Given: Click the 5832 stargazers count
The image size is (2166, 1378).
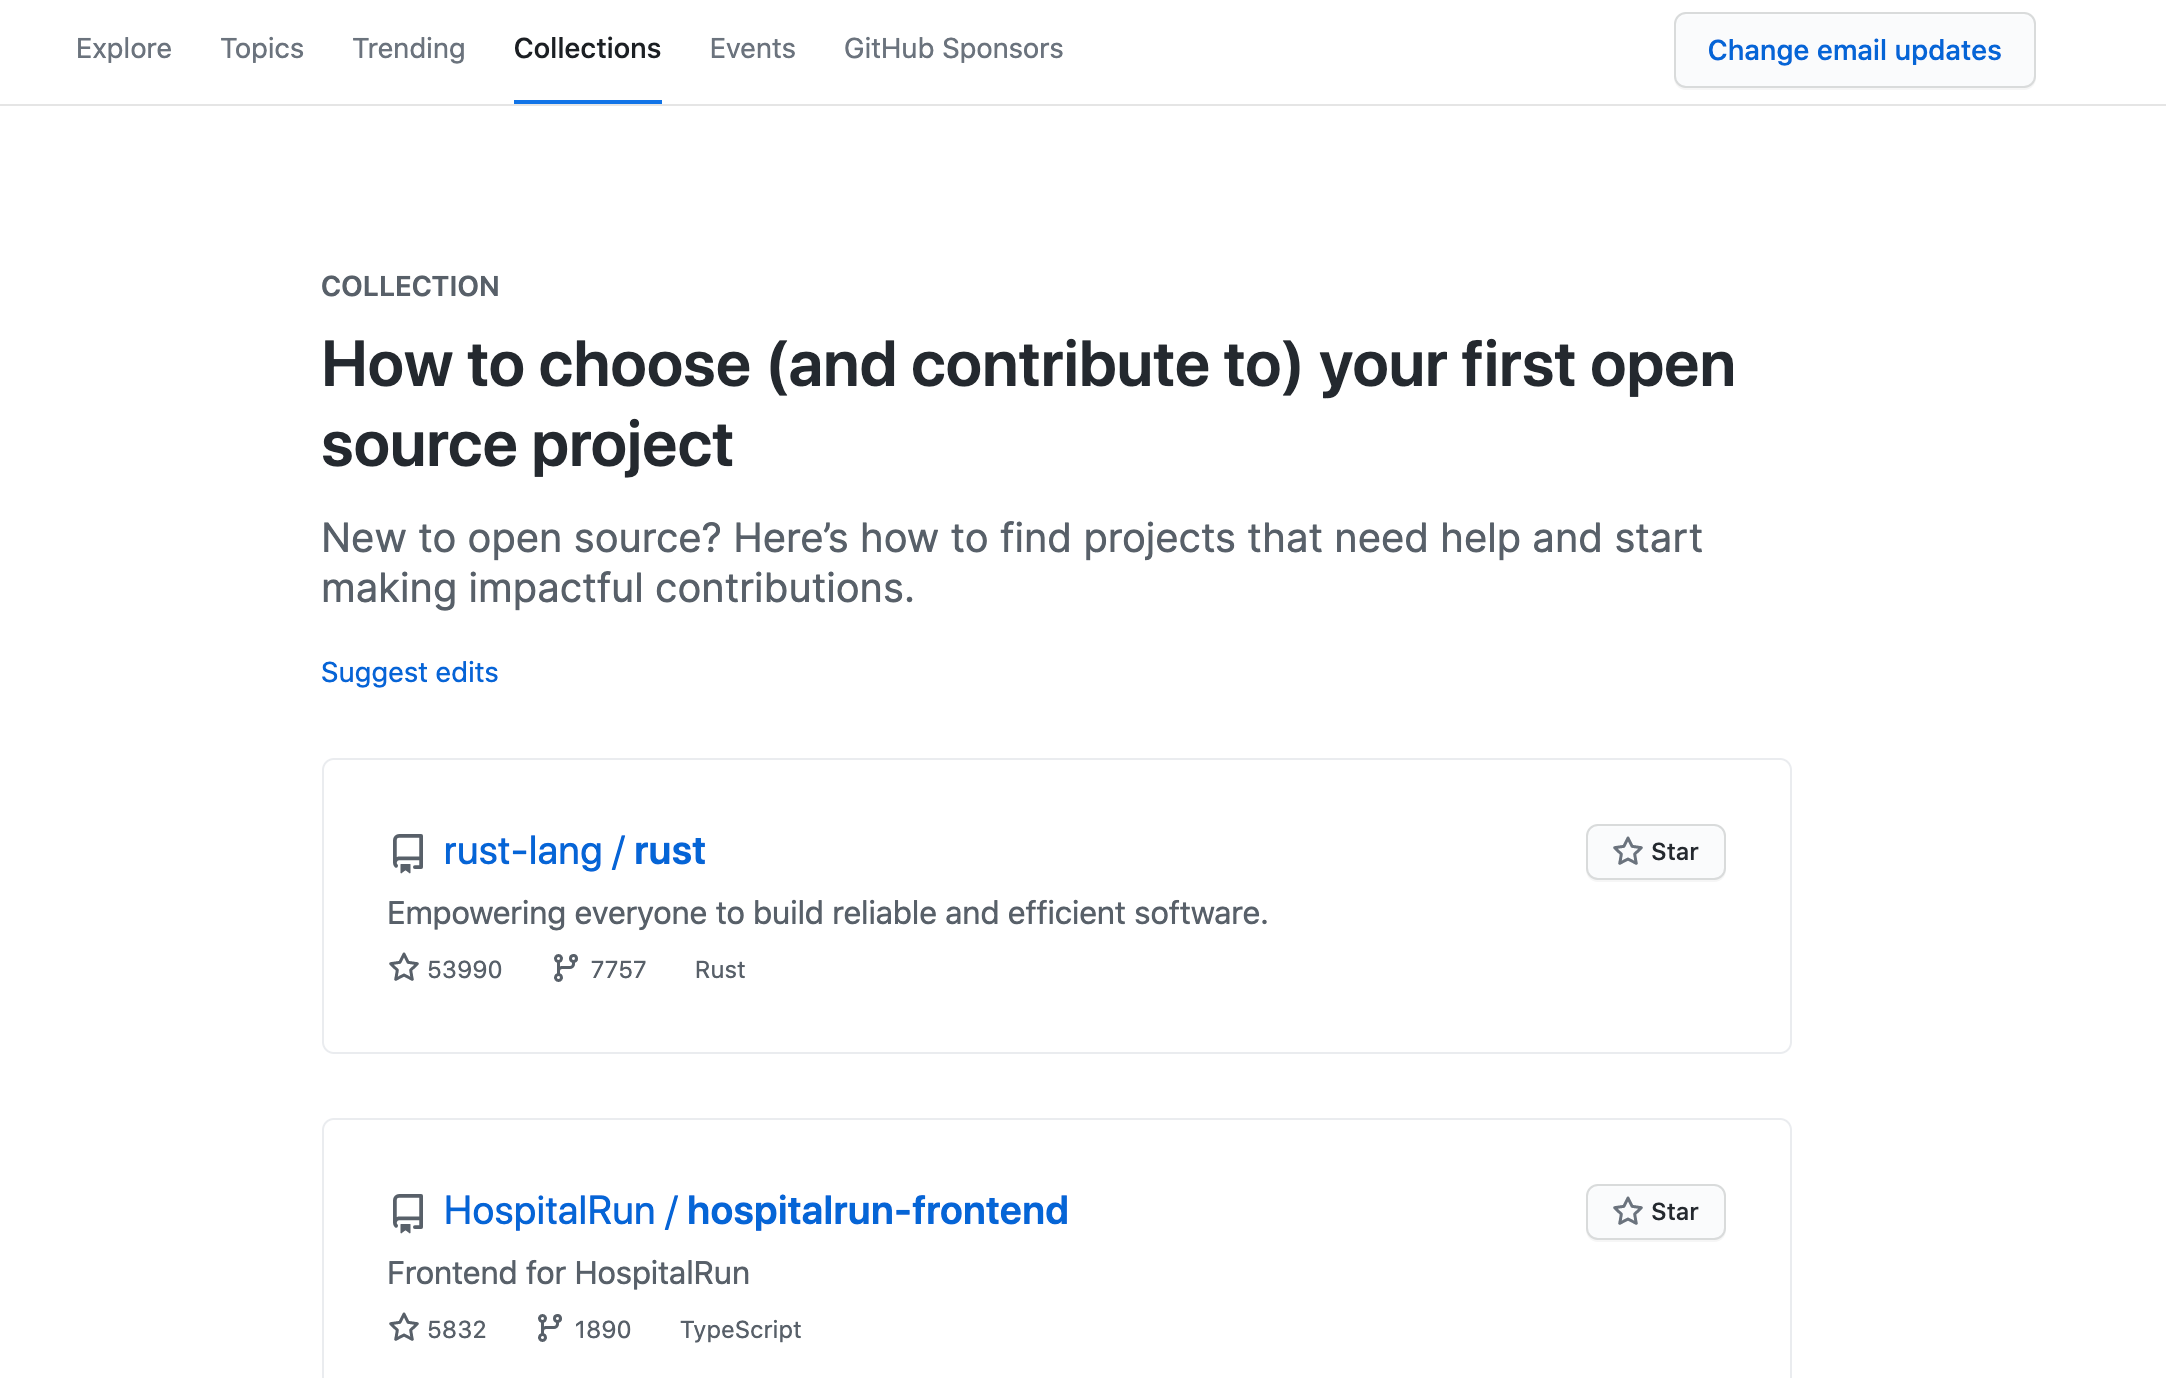Looking at the screenshot, I should point(456,1329).
